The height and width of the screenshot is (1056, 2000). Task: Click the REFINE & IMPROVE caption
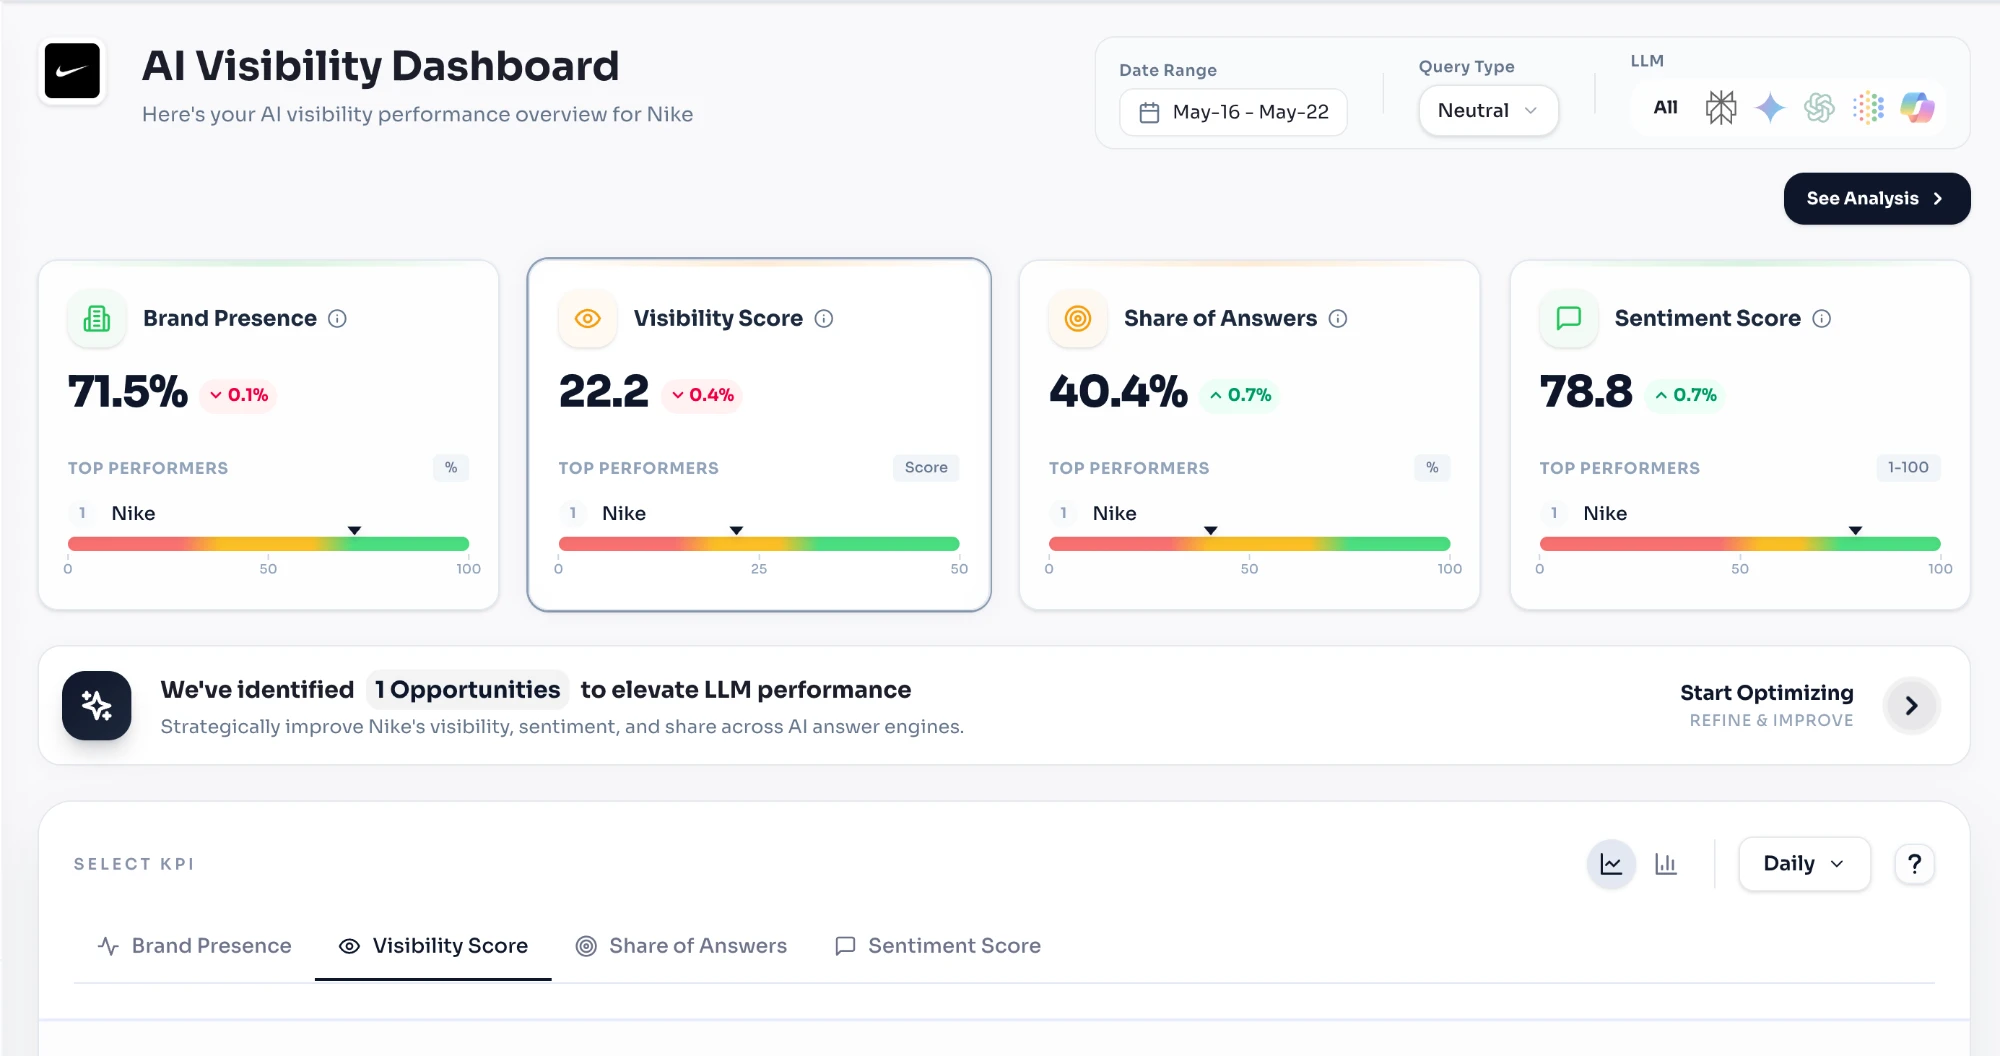(x=1771, y=720)
